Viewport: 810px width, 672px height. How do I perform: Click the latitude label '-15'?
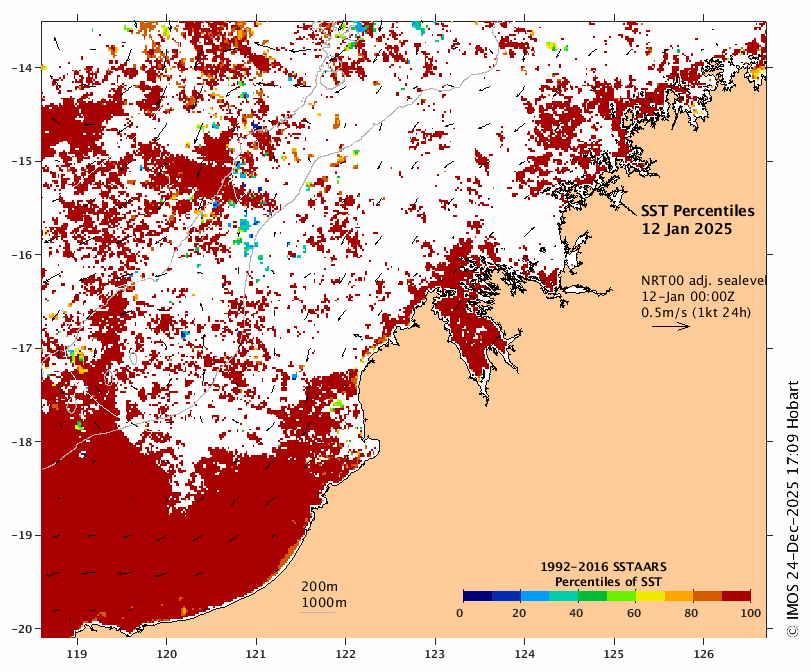(22, 161)
